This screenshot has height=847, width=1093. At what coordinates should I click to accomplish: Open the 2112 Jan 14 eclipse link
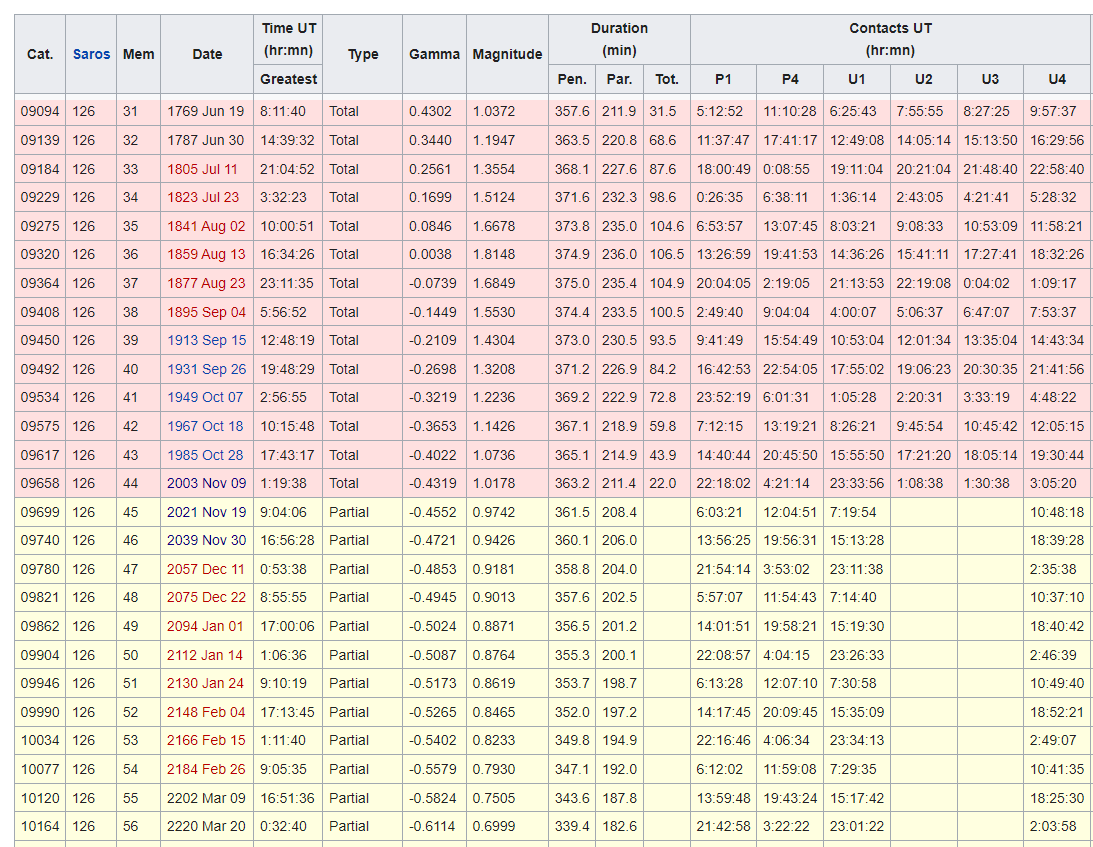[x=204, y=655]
